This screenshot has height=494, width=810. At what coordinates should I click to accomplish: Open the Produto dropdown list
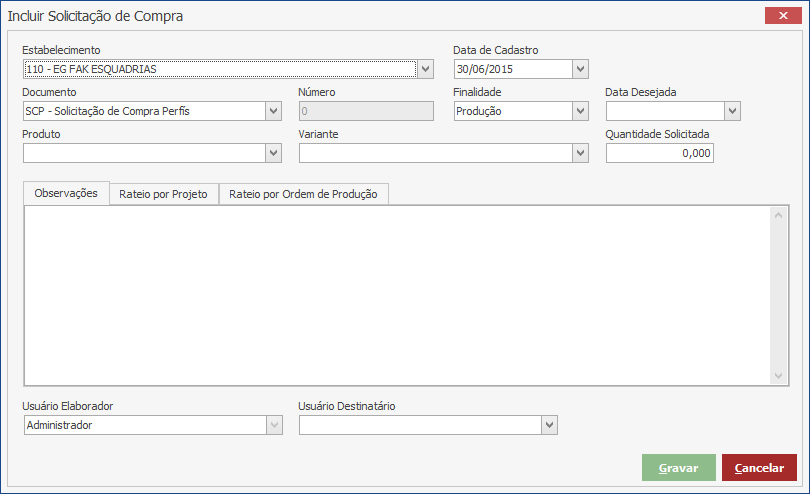(x=273, y=153)
